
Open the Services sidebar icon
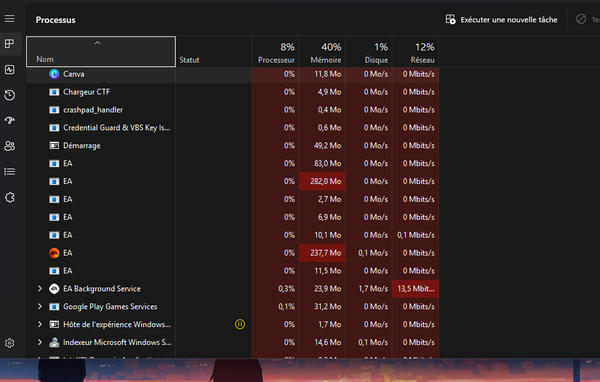click(10, 198)
